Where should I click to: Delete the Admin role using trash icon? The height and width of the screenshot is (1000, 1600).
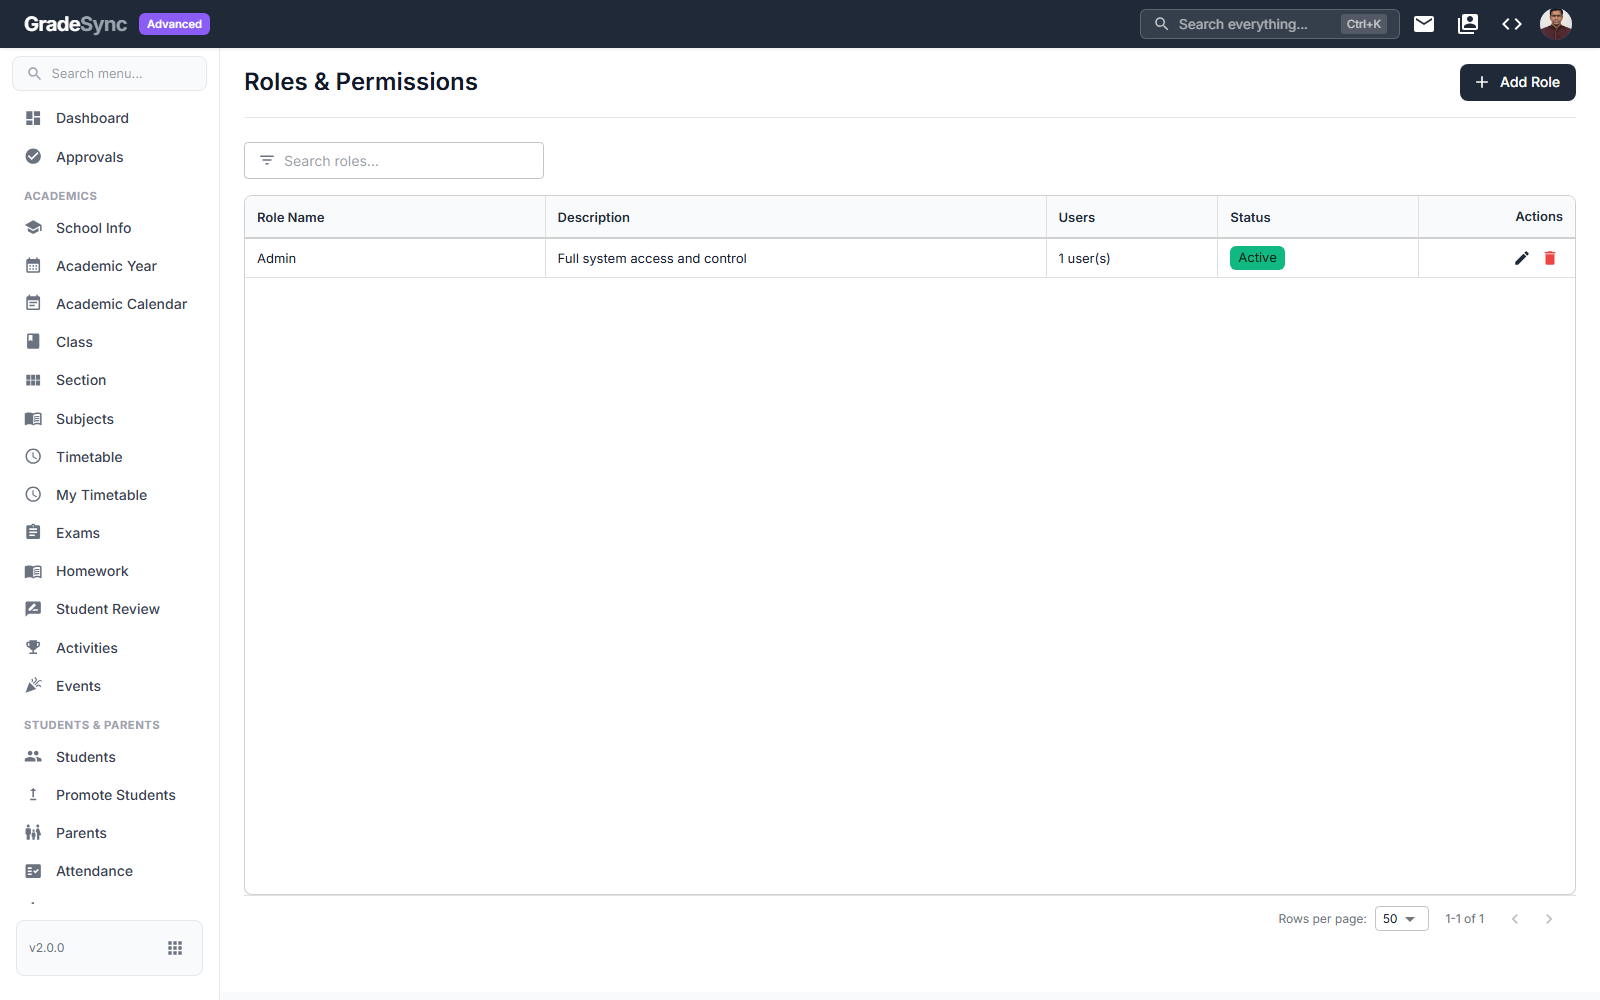[1550, 258]
